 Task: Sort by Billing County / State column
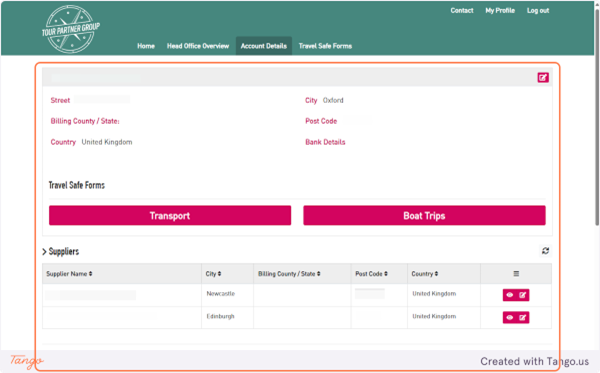(289, 274)
